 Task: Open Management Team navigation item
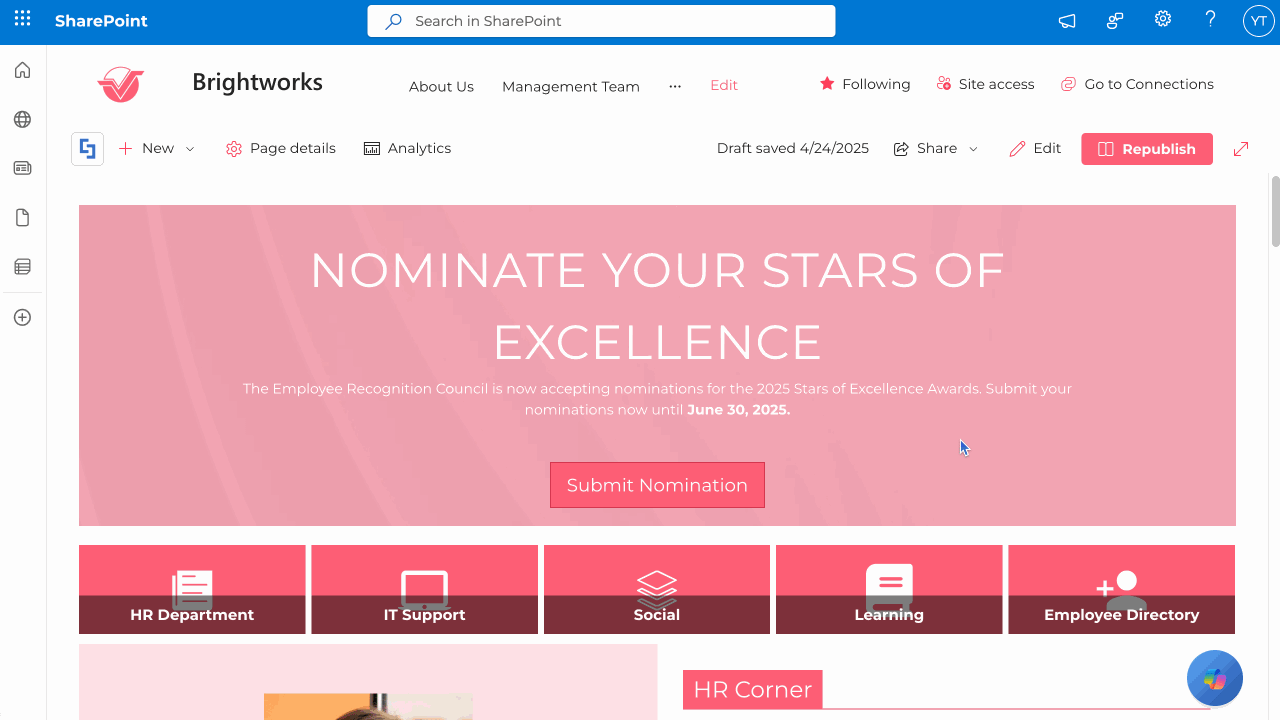(x=571, y=86)
